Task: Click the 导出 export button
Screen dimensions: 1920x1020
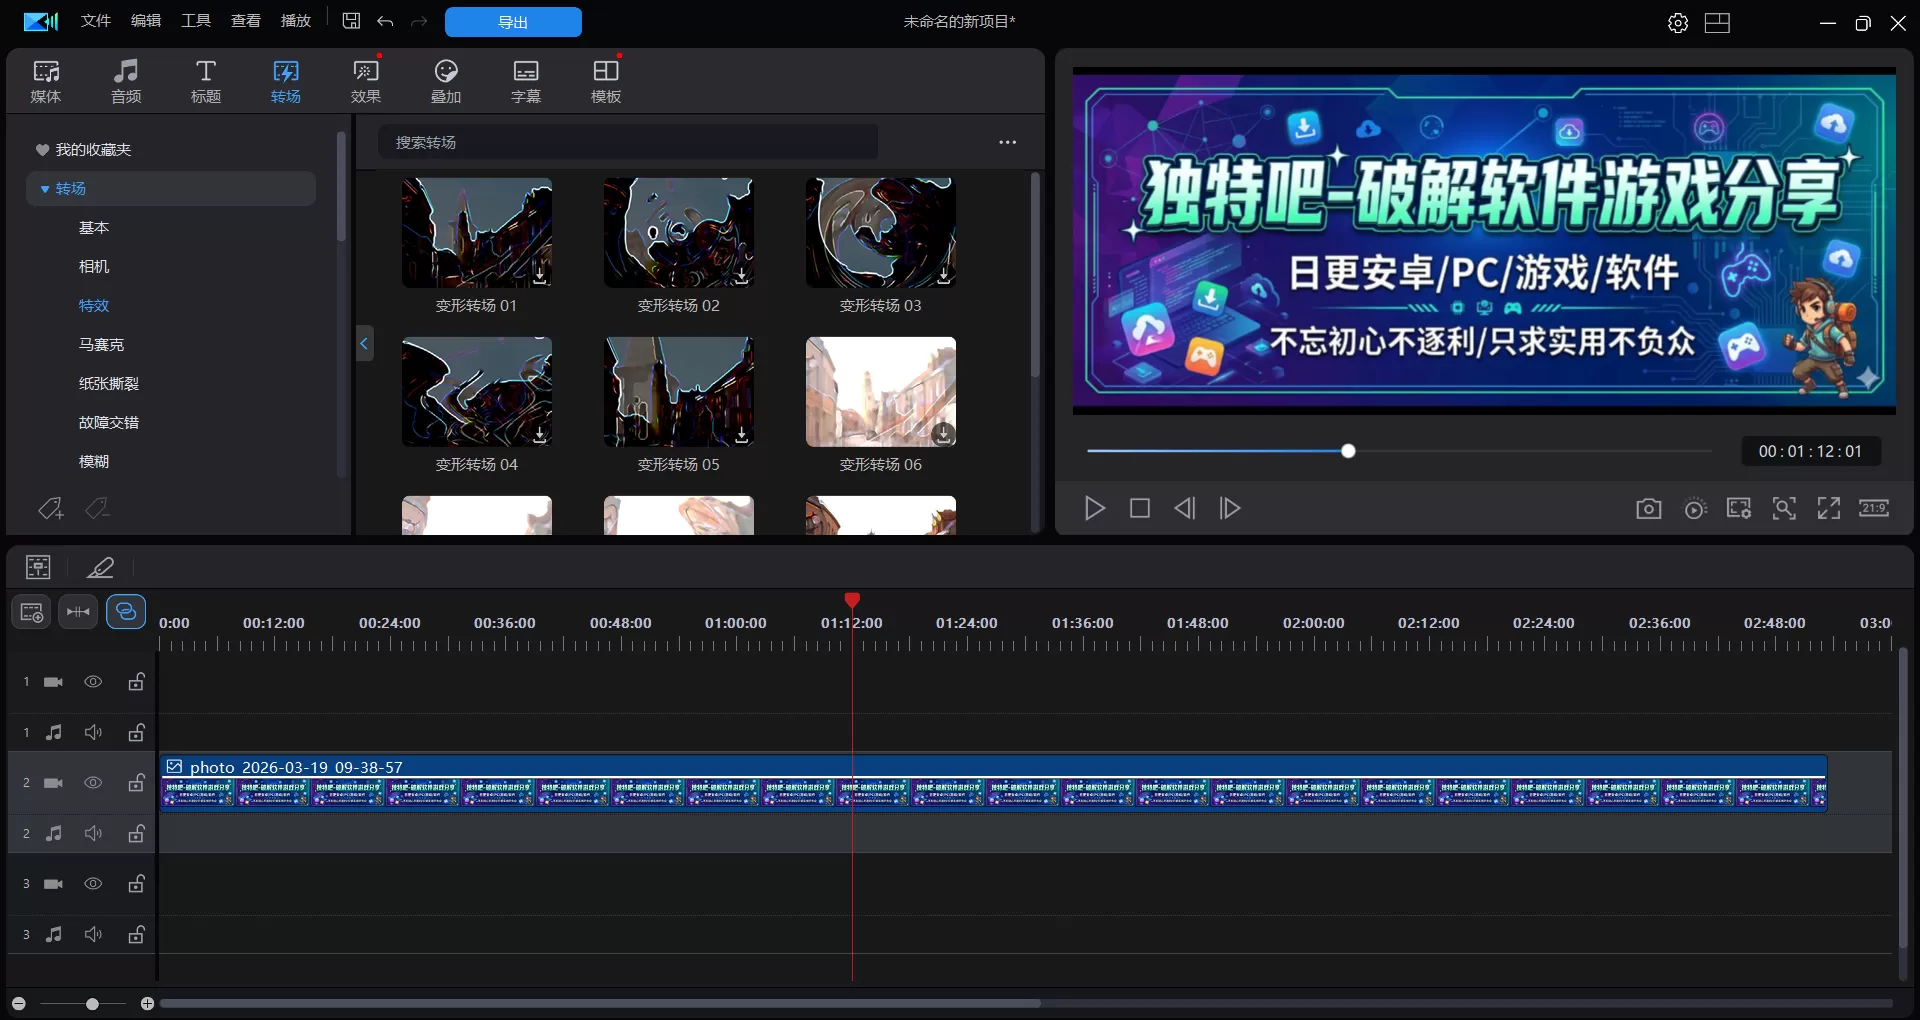Action: click(513, 21)
